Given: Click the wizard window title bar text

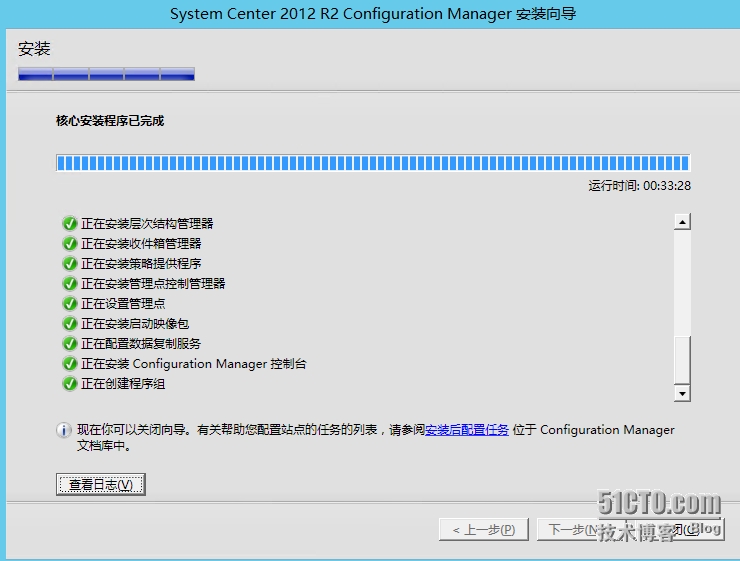Looking at the screenshot, I should pos(373,14).
